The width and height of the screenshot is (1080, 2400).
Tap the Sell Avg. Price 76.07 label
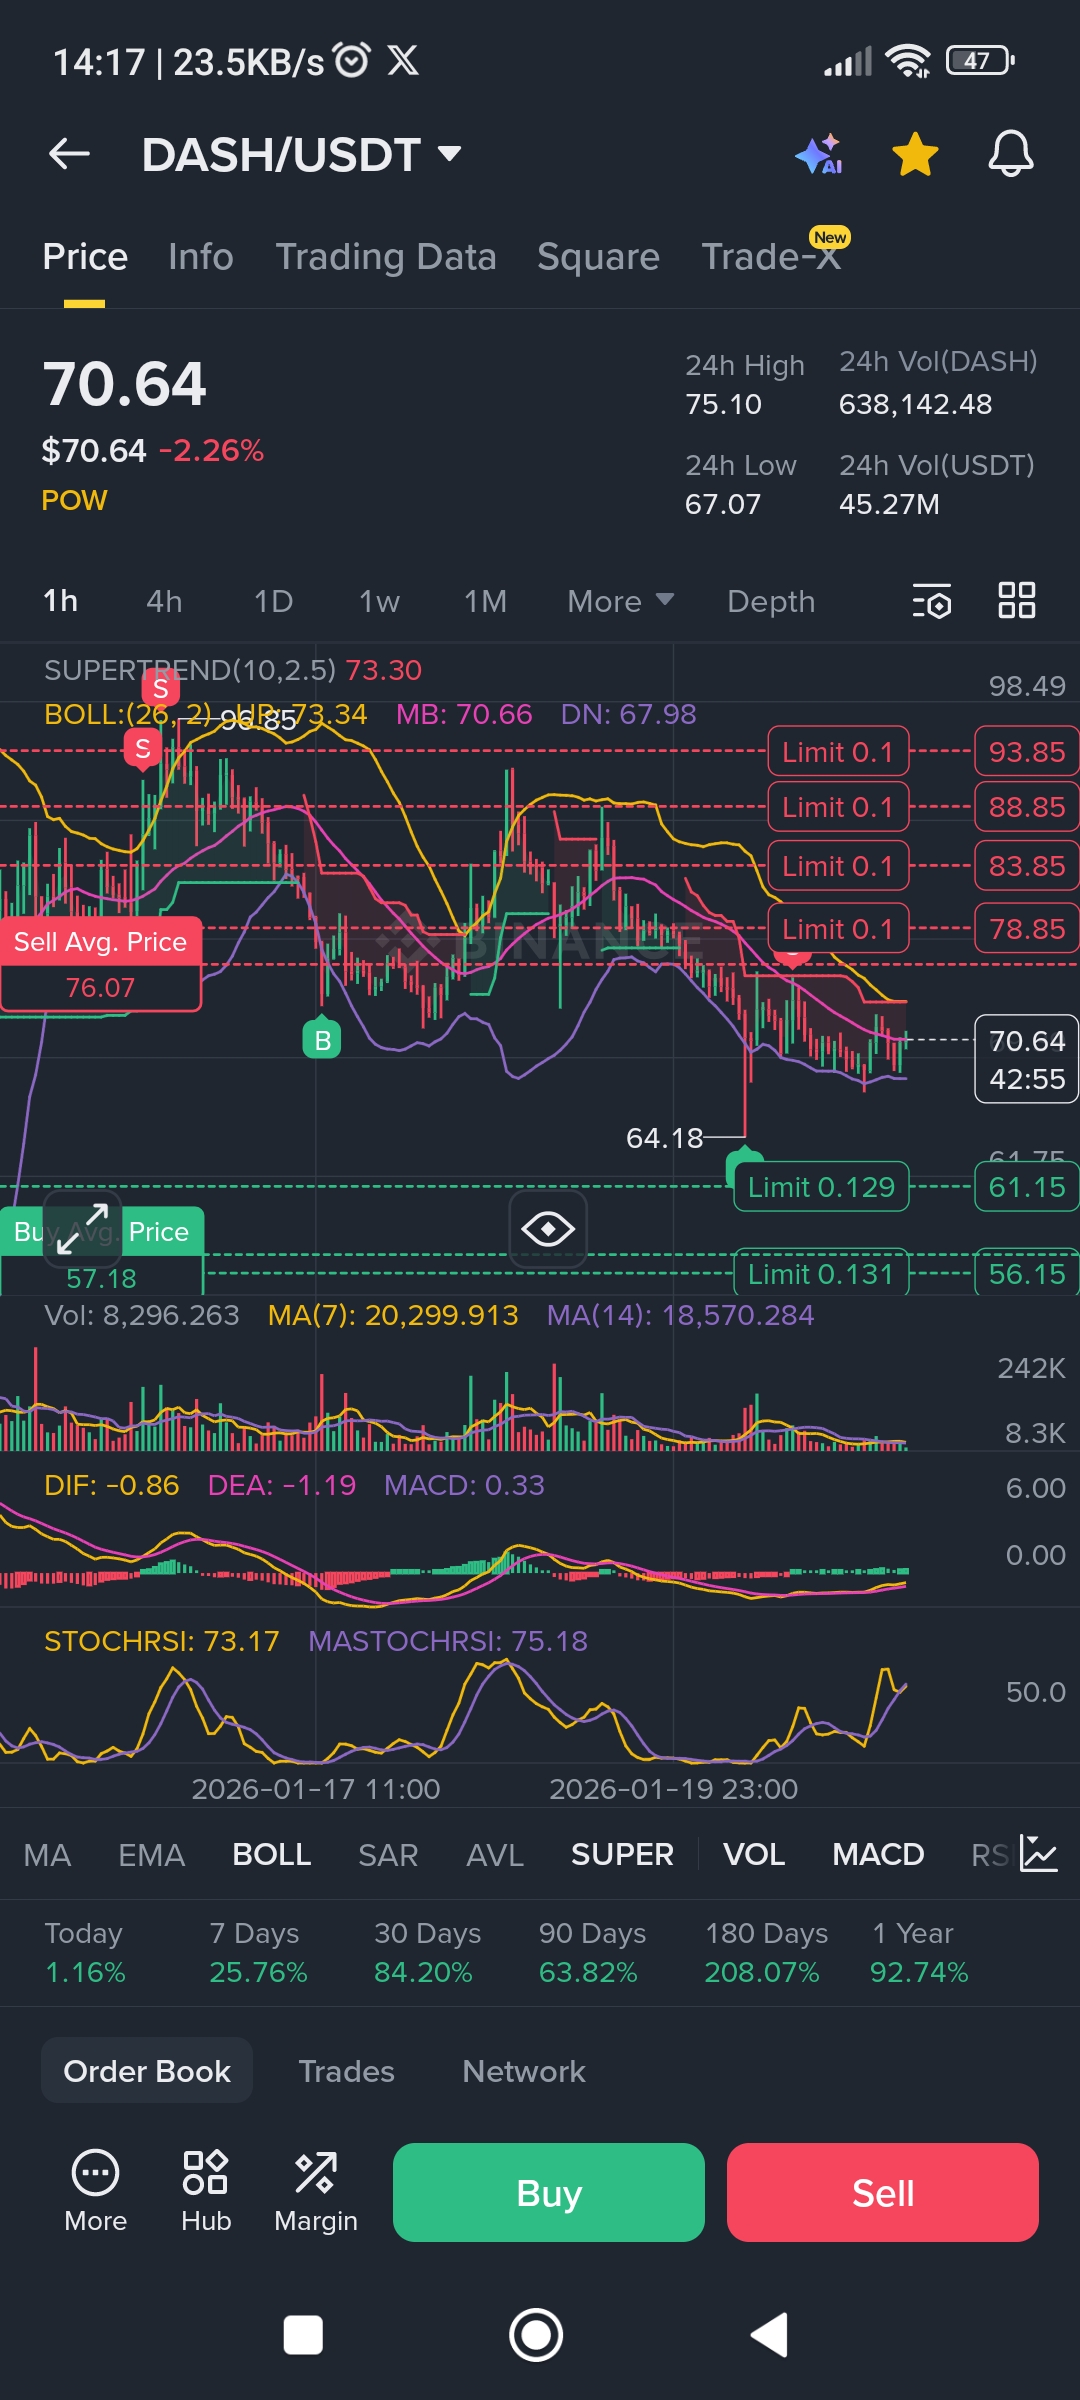pos(100,964)
